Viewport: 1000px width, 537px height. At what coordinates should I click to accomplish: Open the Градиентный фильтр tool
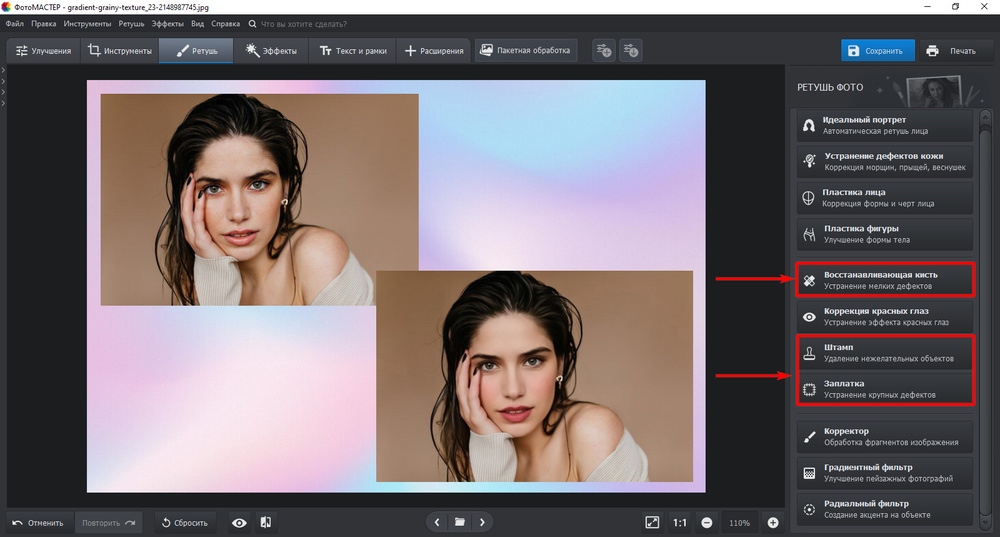pos(884,472)
